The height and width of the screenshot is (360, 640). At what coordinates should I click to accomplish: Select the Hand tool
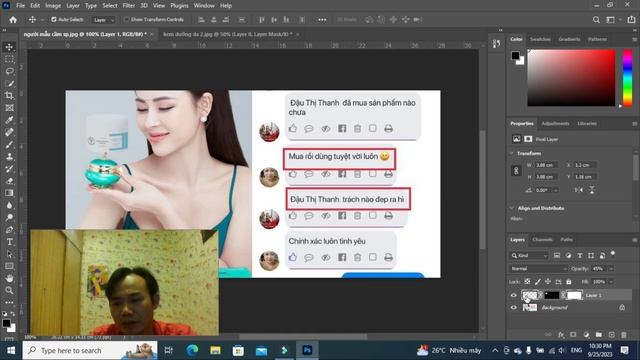tap(9, 278)
